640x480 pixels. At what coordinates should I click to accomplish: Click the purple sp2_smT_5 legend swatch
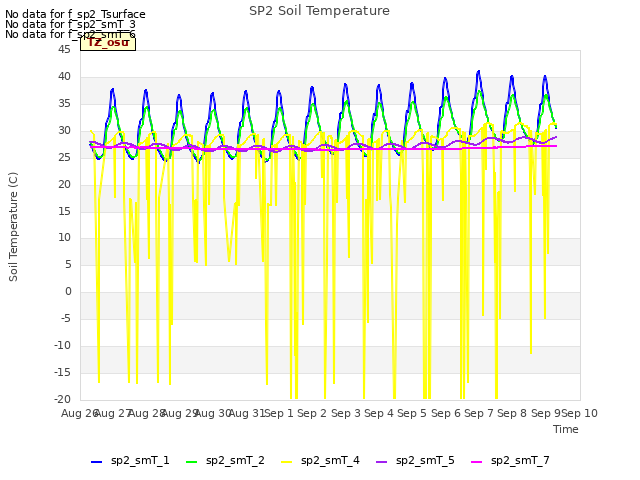[381, 462]
